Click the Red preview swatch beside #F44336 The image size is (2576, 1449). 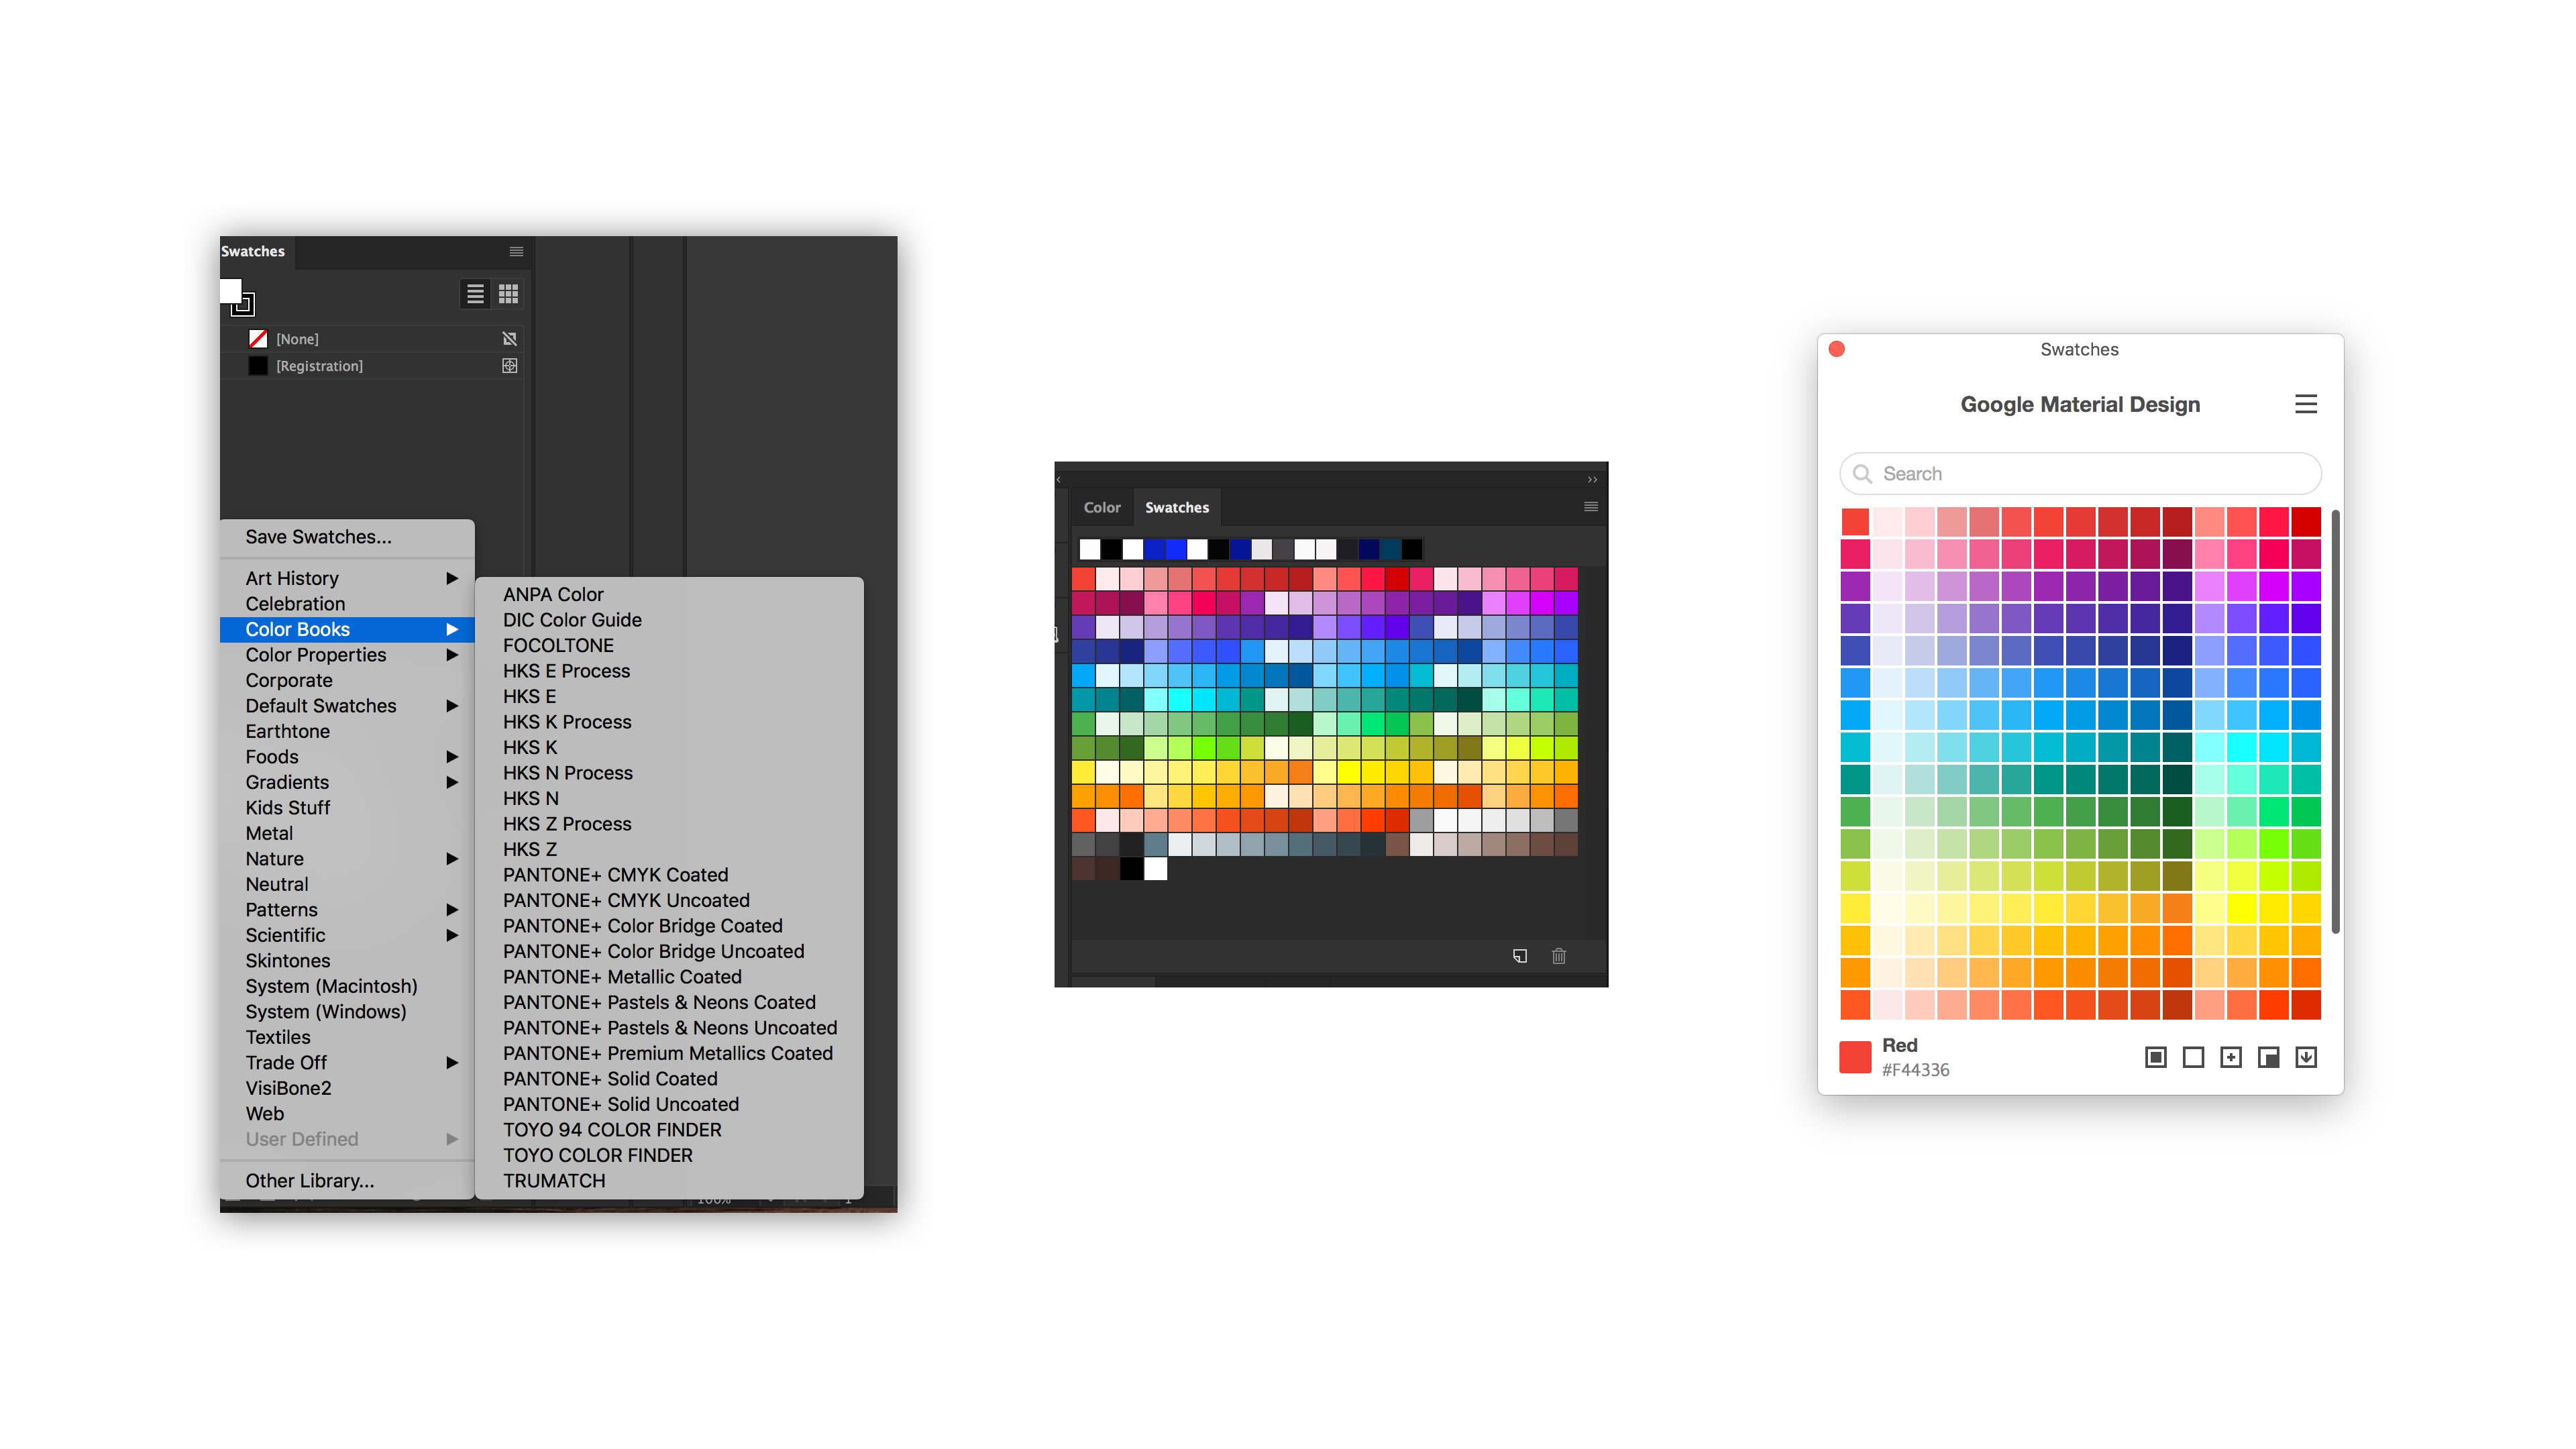coord(1855,1057)
